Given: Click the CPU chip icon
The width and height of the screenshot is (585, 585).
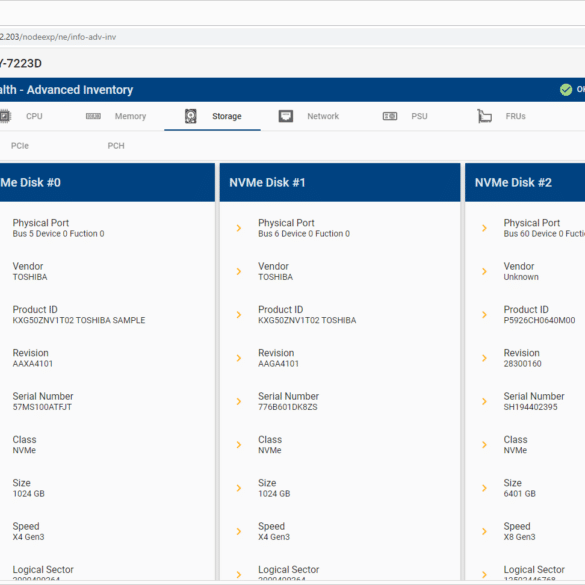Looking at the screenshot, I should (5, 116).
